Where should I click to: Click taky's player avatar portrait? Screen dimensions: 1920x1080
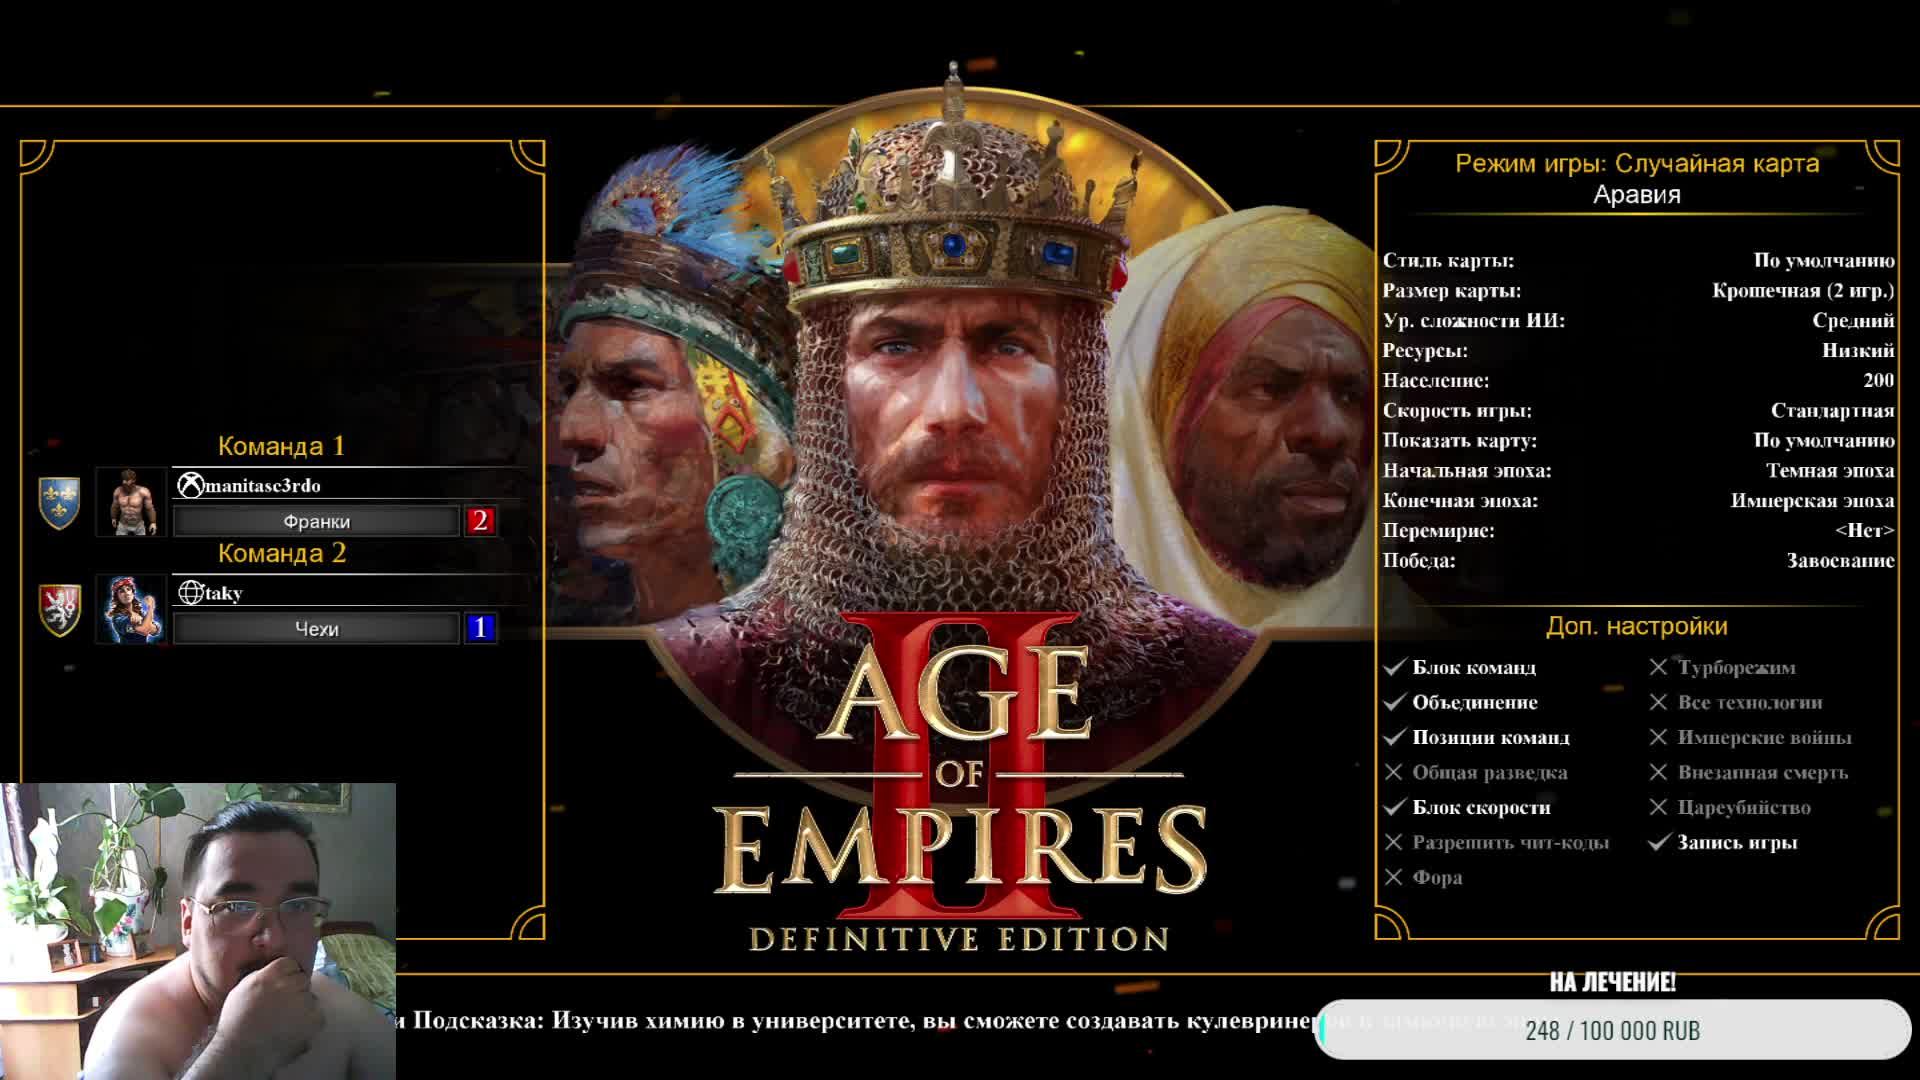[132, 609]
